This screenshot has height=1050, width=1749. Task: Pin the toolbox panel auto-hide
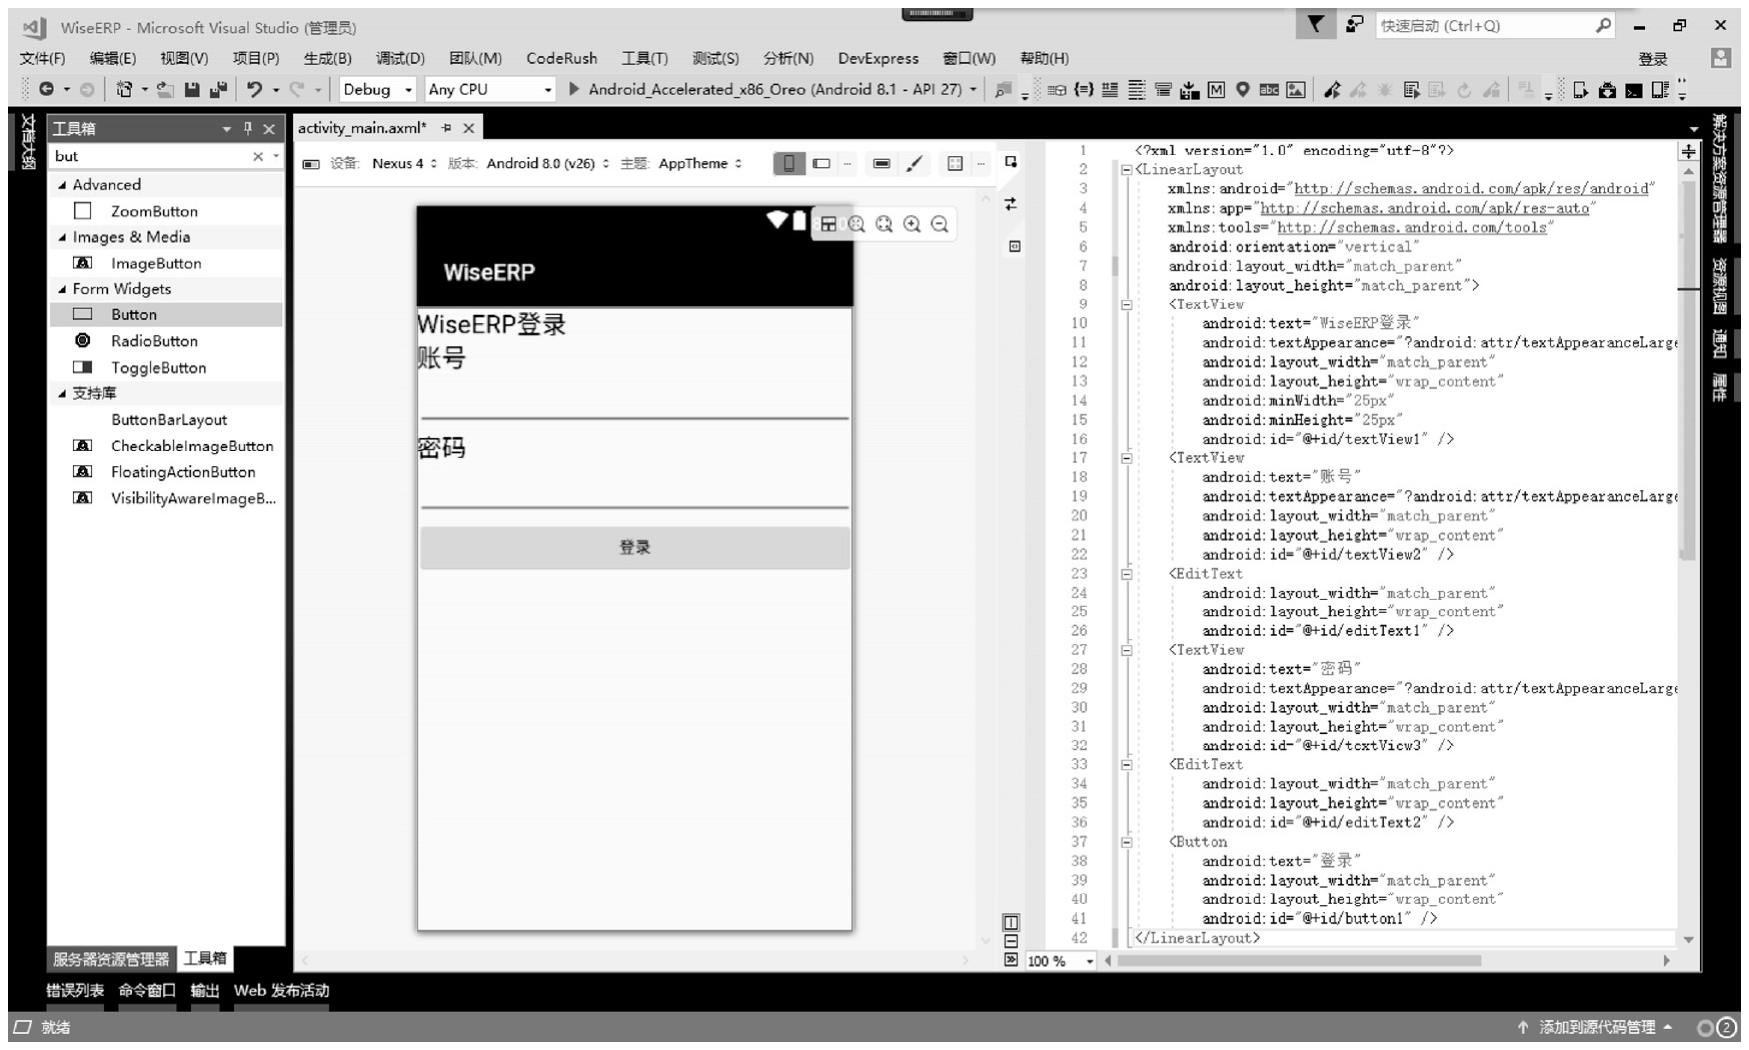tap(248, 128)
